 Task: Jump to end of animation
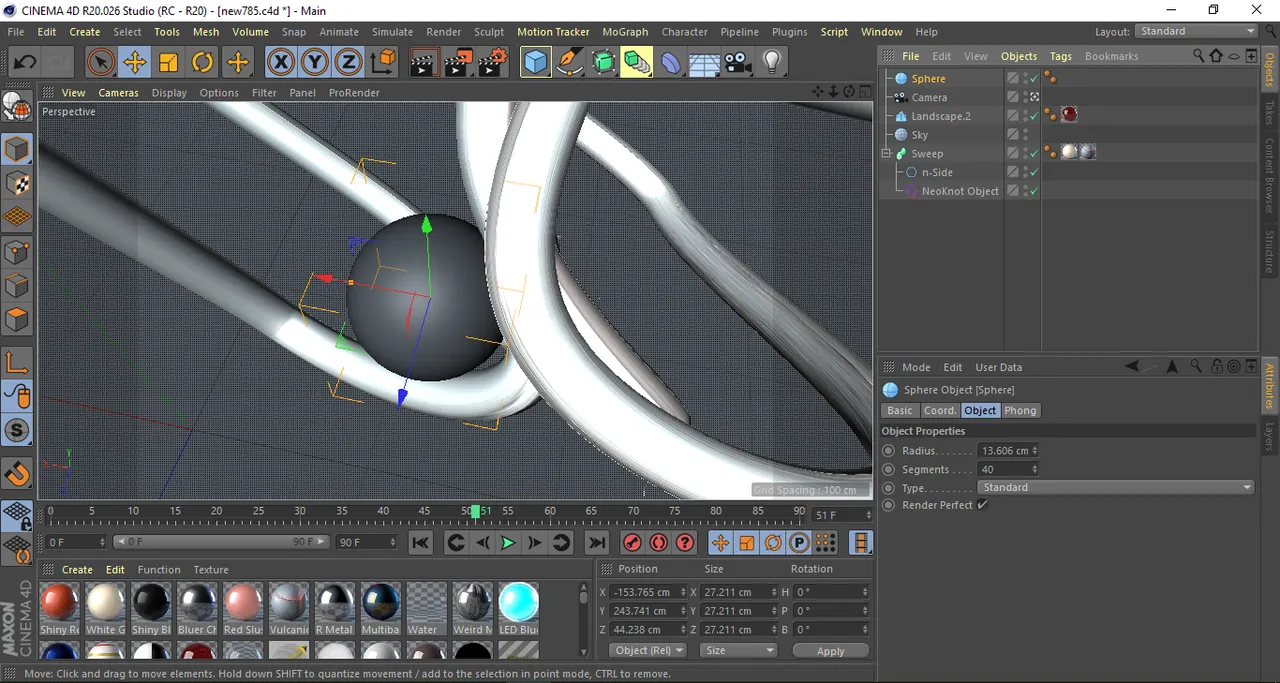597,543
